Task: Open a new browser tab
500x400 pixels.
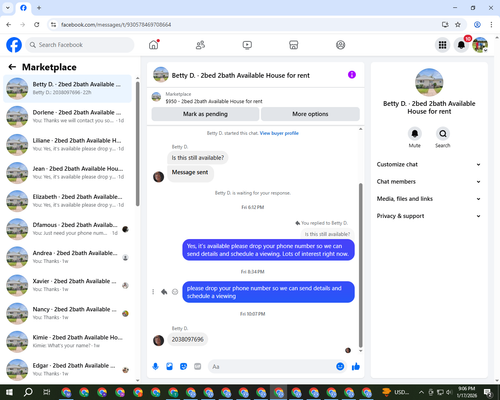Action: tap(39, 8)
